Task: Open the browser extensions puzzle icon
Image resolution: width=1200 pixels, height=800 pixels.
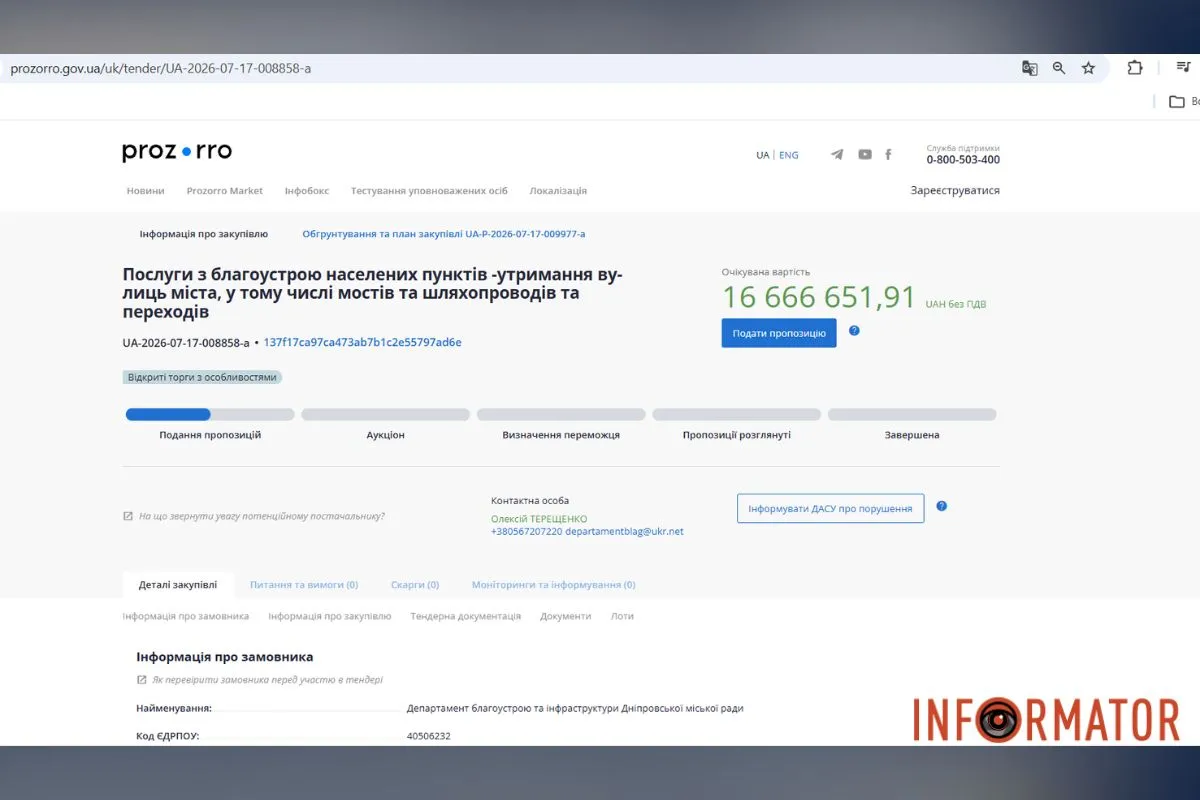Action: (x=1135, y=68)
